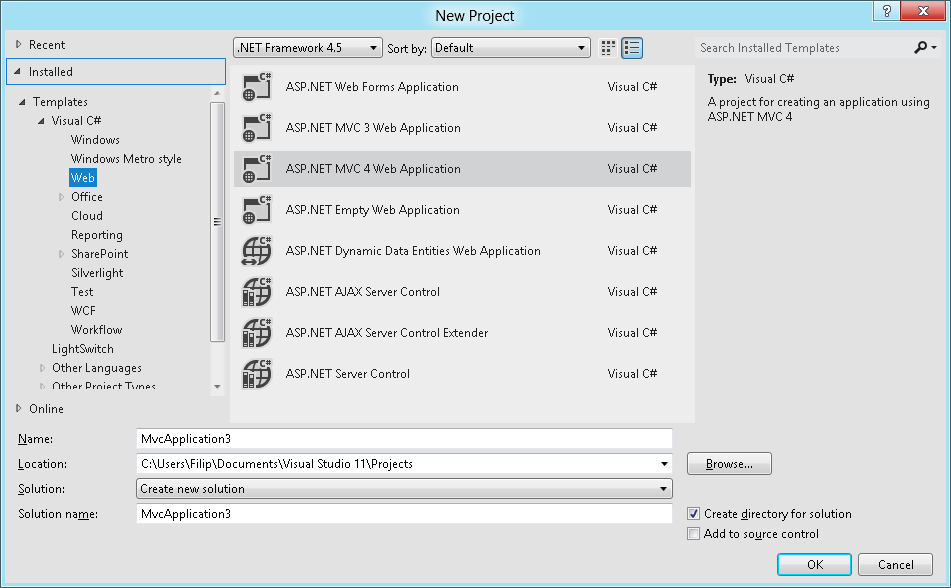This screenshot has height=588, width=951.
Task: Expand the Office tree node arrow
Action: [61, 197]
